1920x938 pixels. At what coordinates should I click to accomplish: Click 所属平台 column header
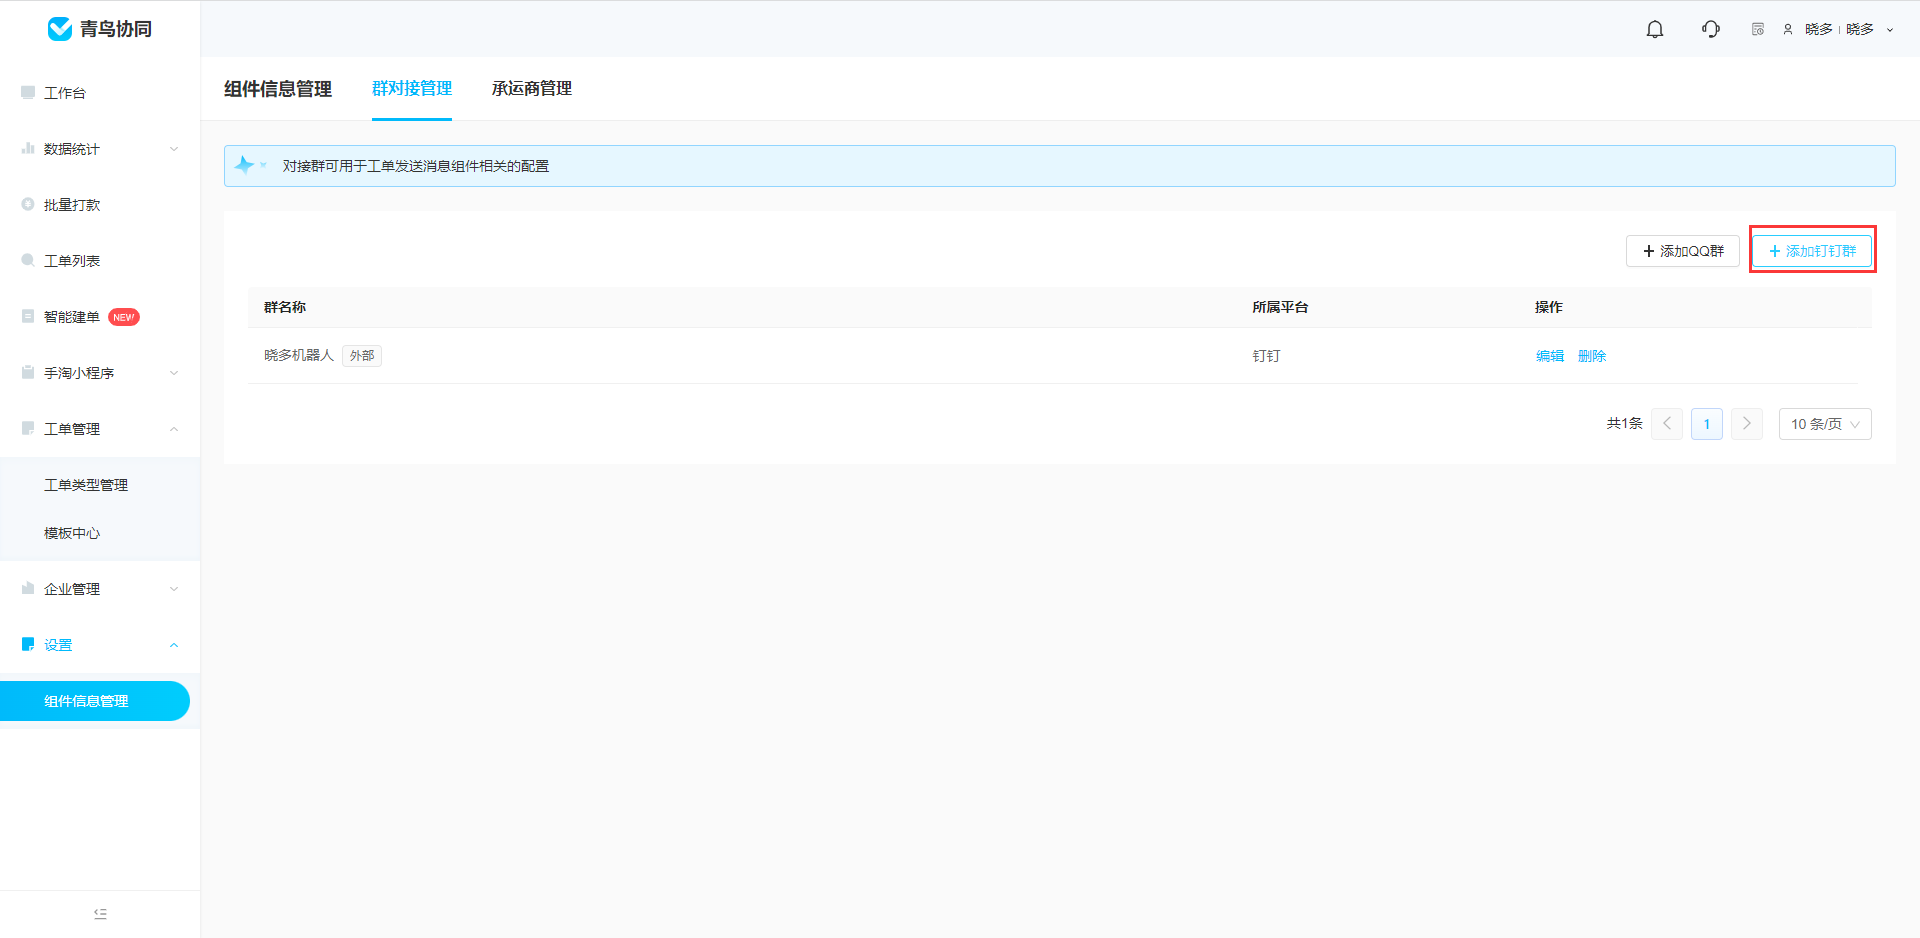[1280, 307]
